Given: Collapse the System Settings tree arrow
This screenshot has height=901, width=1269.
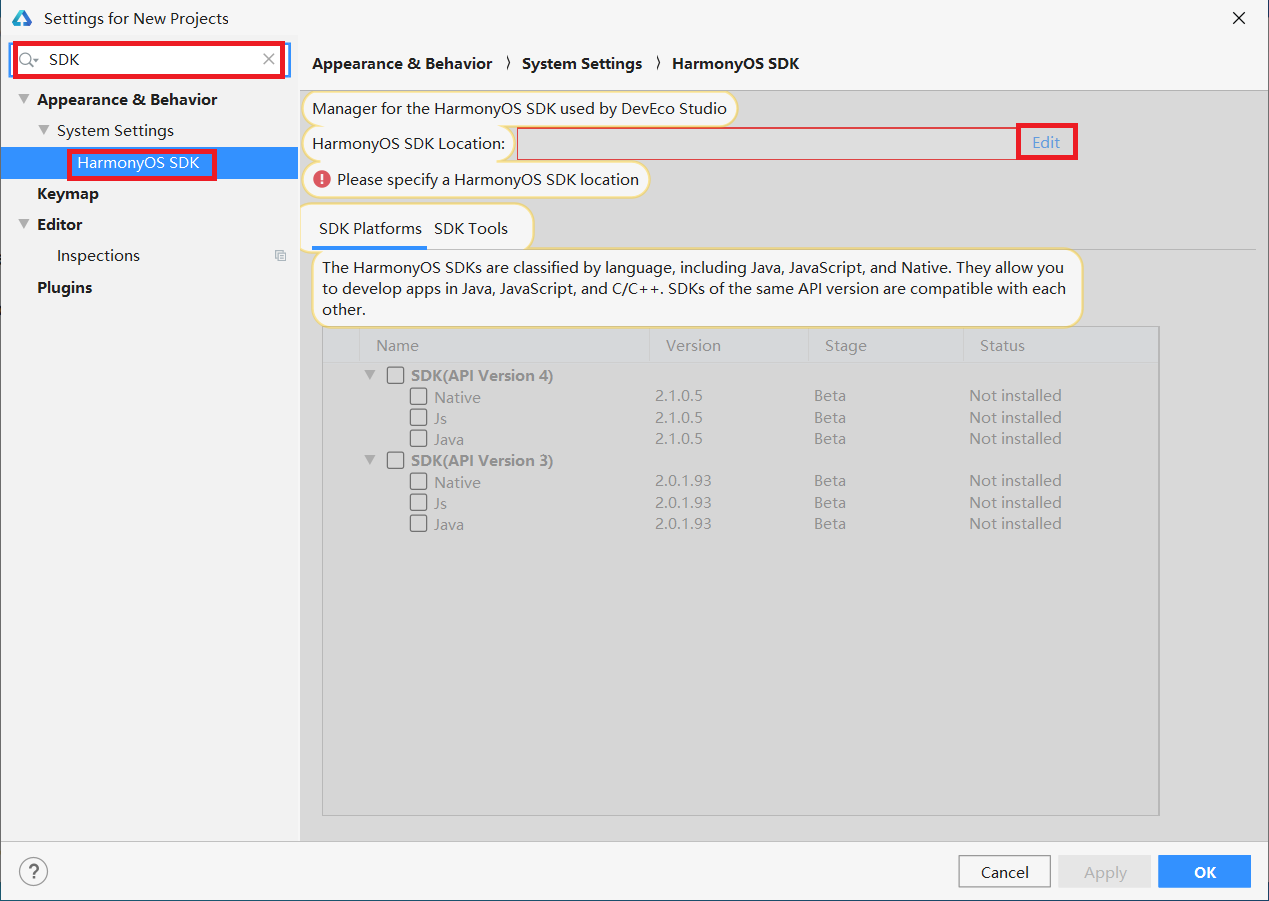Looking at the screenshot, I should click(x=44, y=130).
